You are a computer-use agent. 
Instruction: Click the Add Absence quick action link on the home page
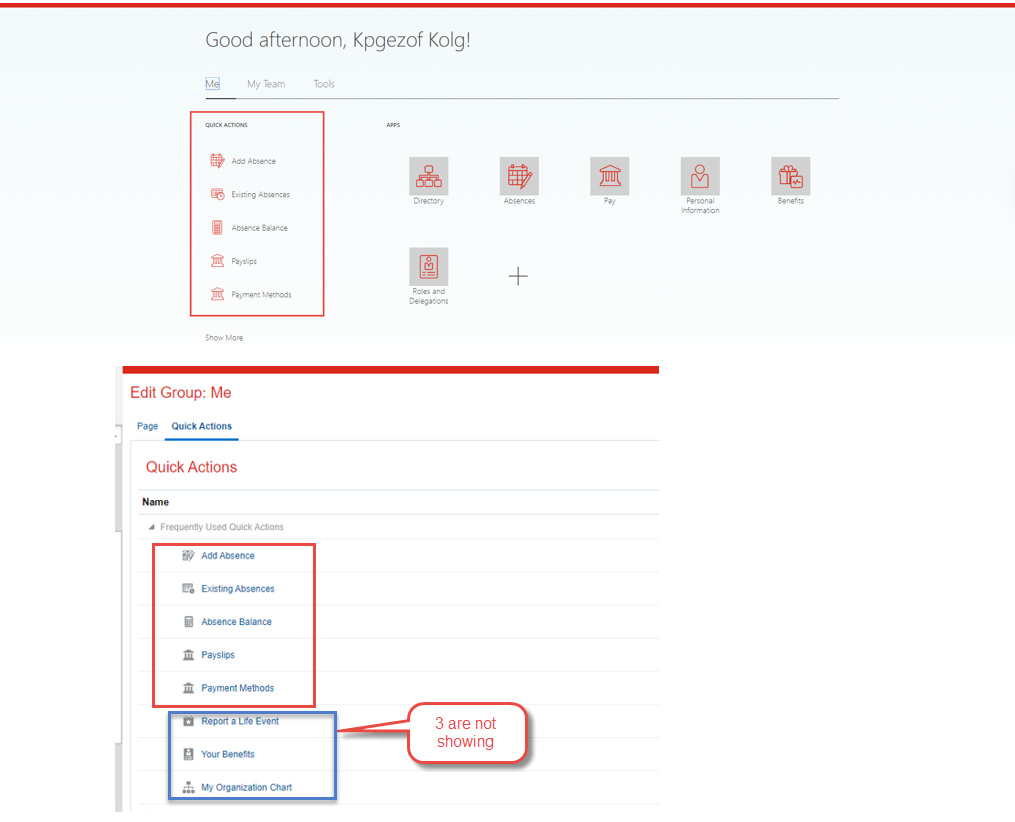point(254,161)
